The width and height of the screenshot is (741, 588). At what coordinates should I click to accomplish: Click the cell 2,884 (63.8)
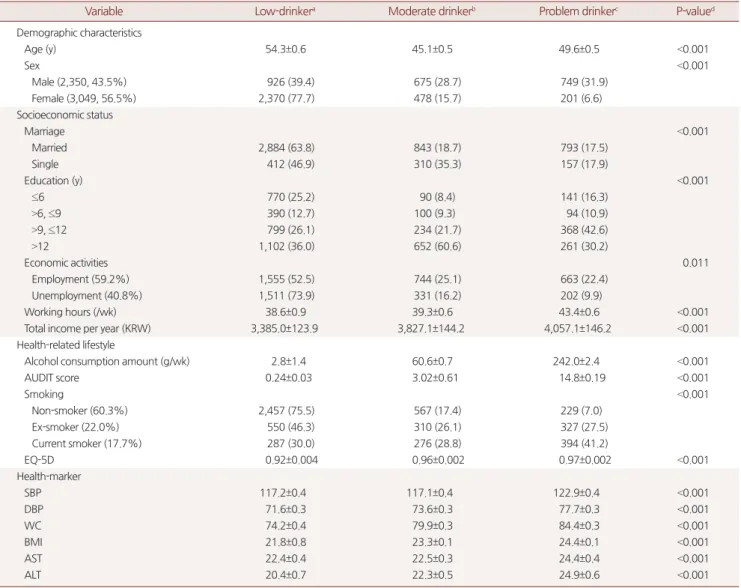pyautogui.click(x=286, y=147)
